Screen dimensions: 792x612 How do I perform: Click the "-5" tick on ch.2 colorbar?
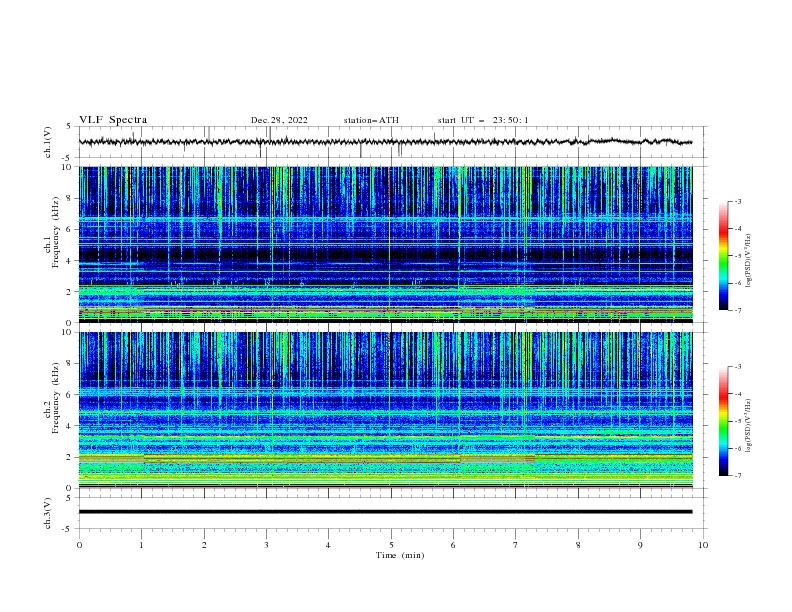click(737, 421)
